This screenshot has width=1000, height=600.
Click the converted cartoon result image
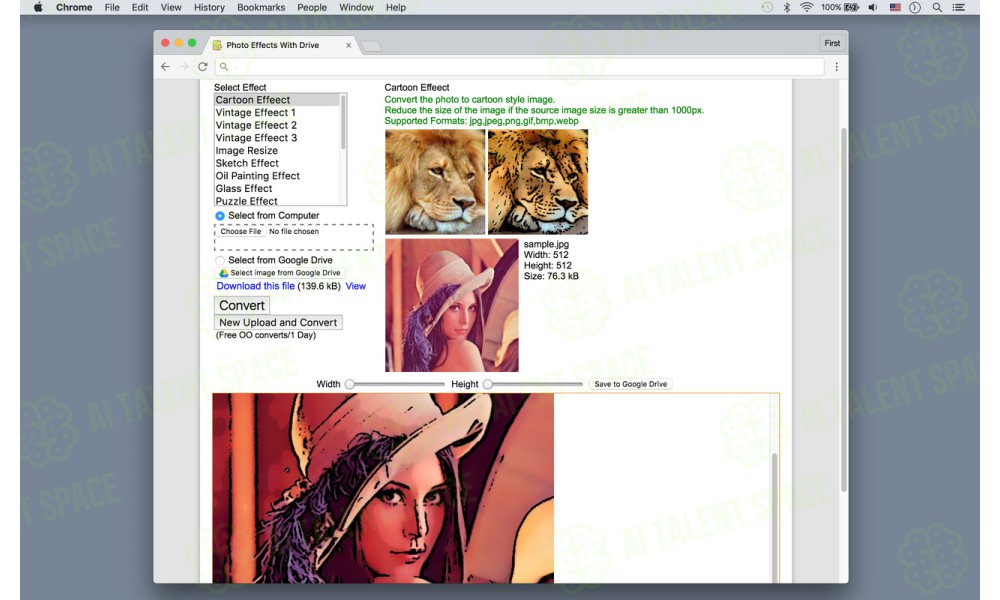point(383,488)
